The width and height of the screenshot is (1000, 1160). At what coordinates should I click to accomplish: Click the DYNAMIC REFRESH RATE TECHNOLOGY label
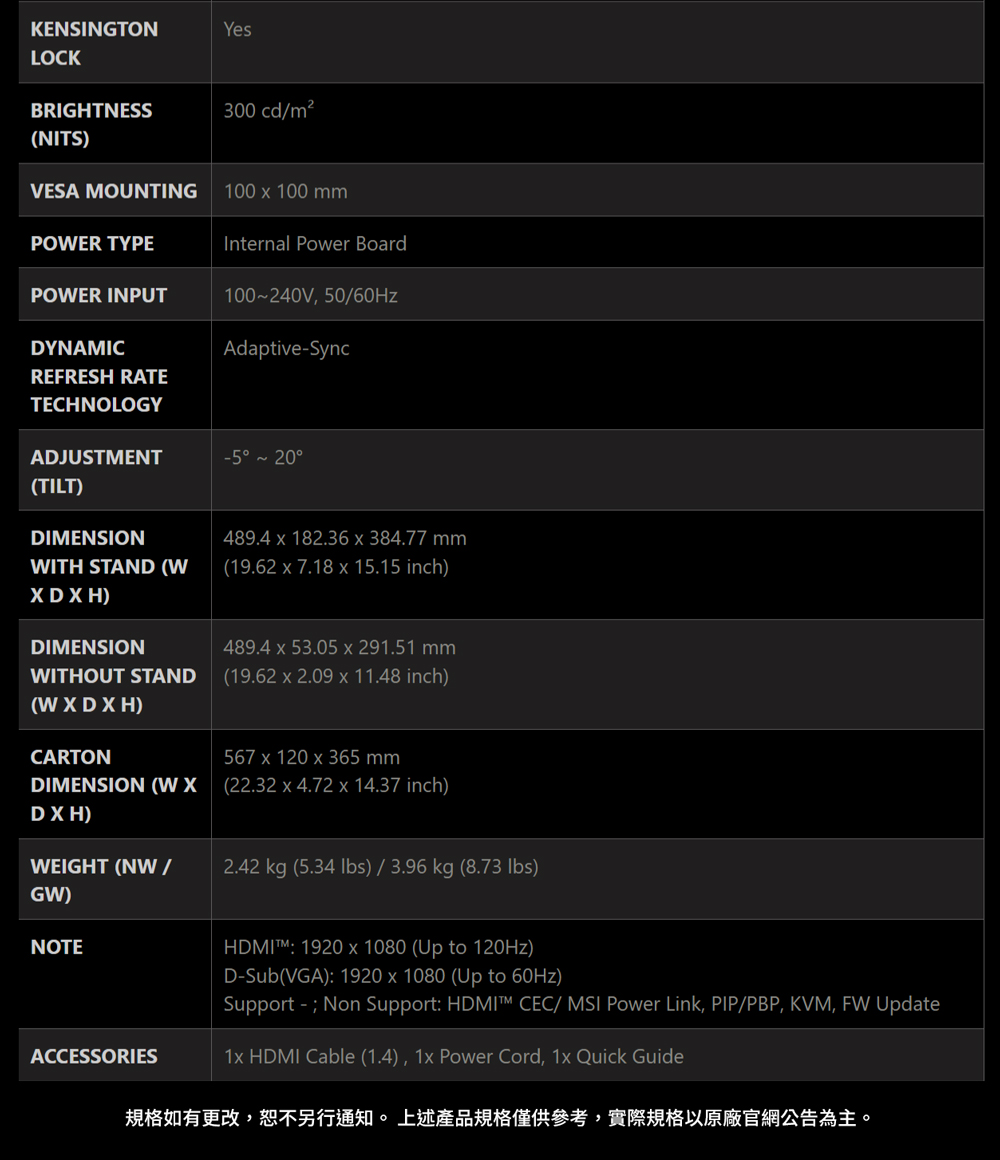click(99, 376)
